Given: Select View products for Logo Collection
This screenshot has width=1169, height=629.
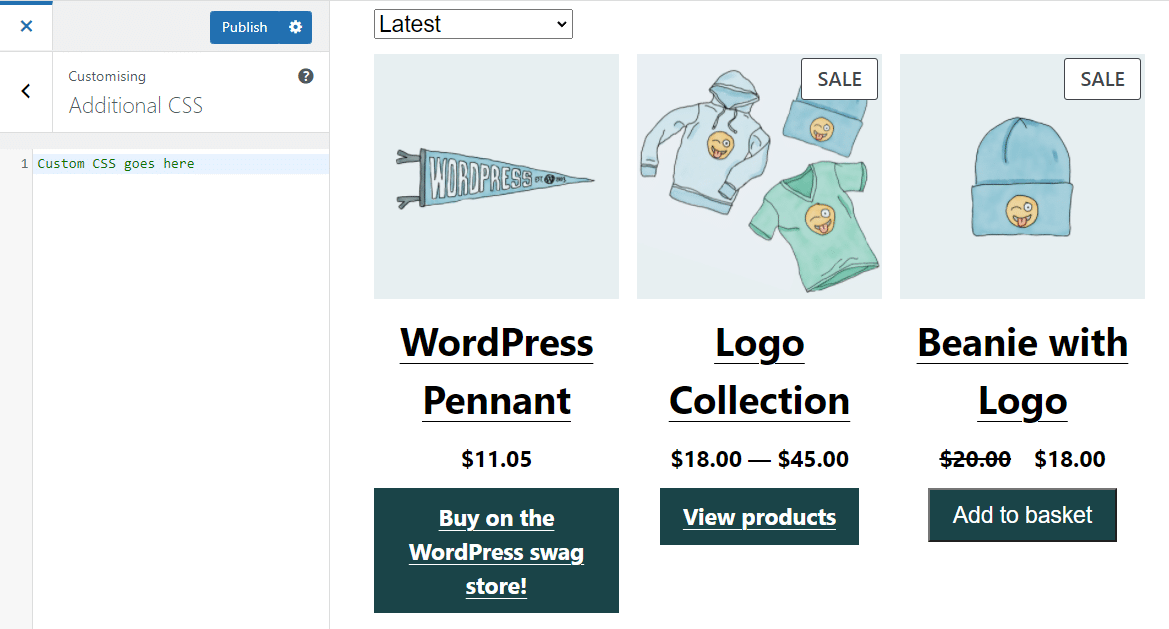Looking at the screenshot, I should [x=758, y=517].
